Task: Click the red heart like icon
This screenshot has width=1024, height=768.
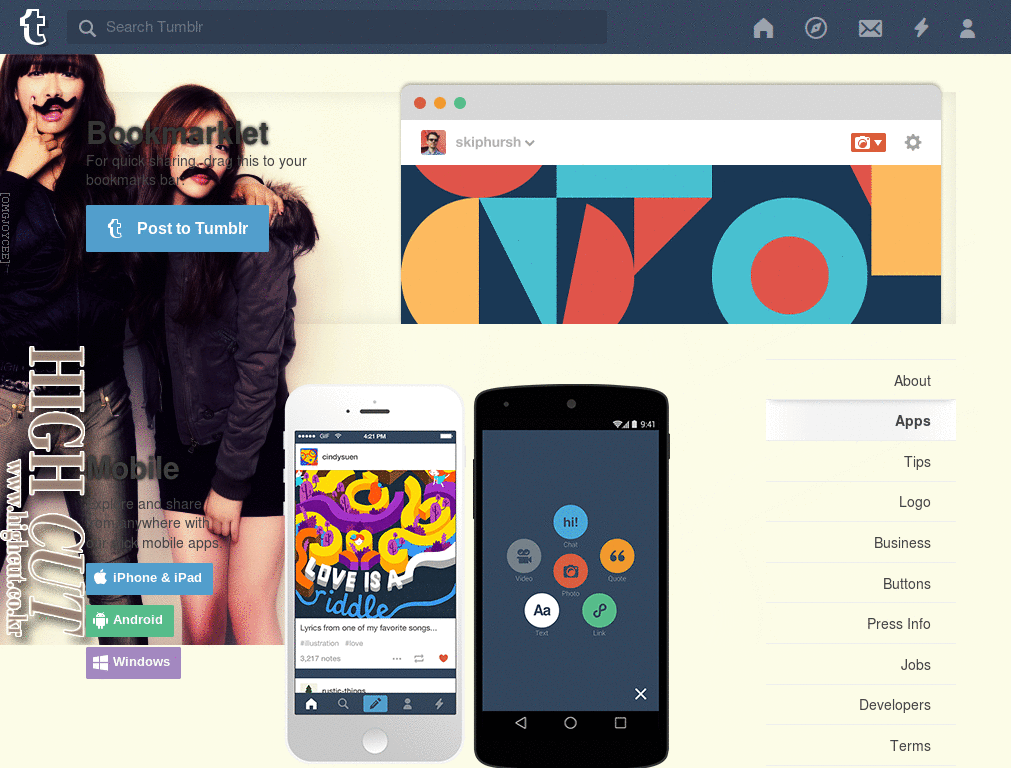Action: pyautogui.click(x=443, y=658)
